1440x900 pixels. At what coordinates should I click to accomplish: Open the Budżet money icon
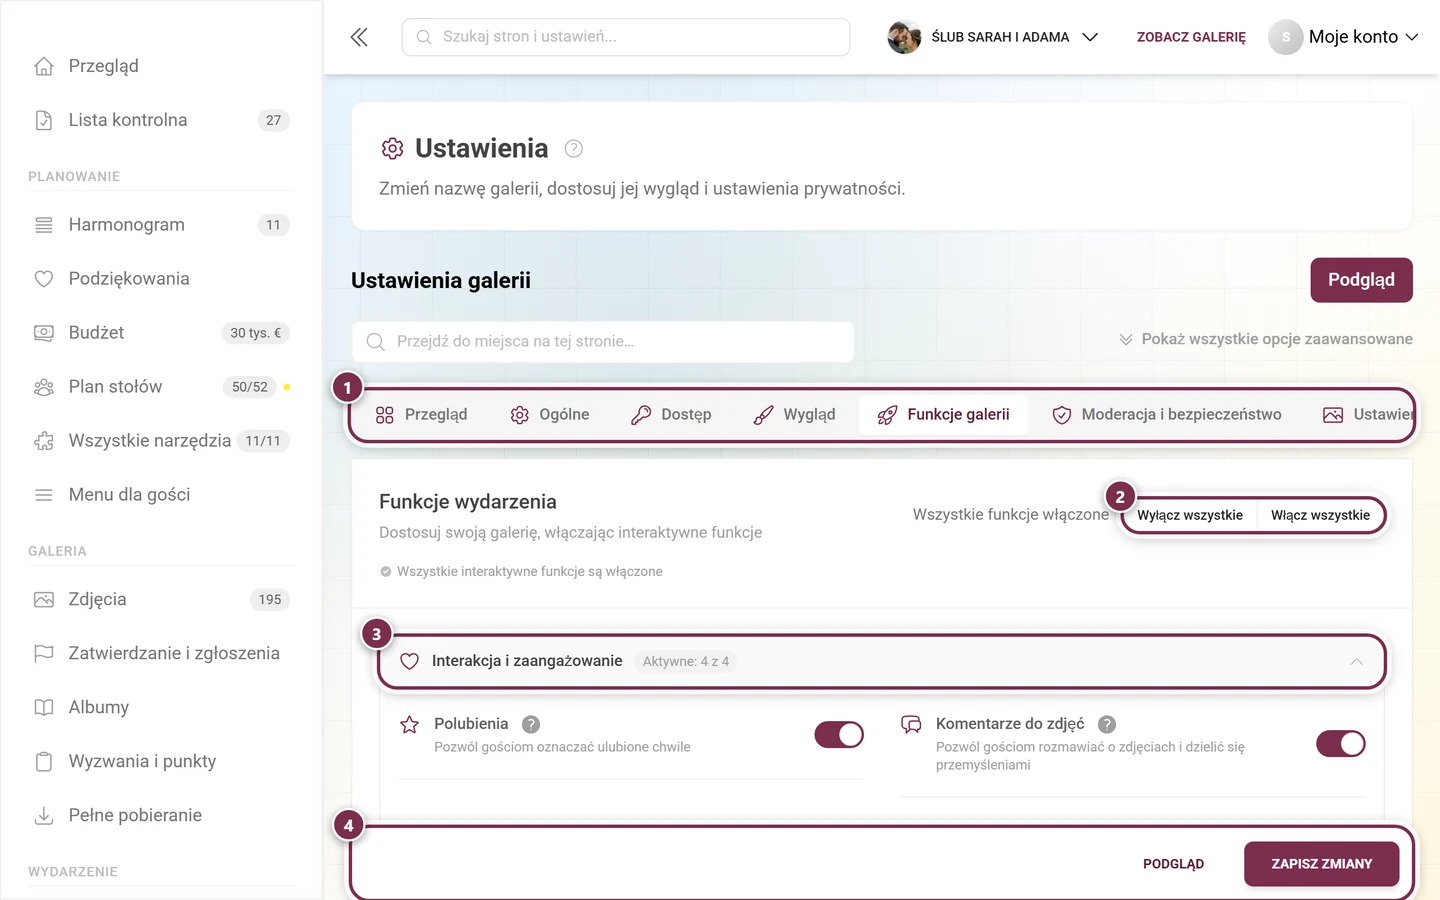tap(44, 333)
